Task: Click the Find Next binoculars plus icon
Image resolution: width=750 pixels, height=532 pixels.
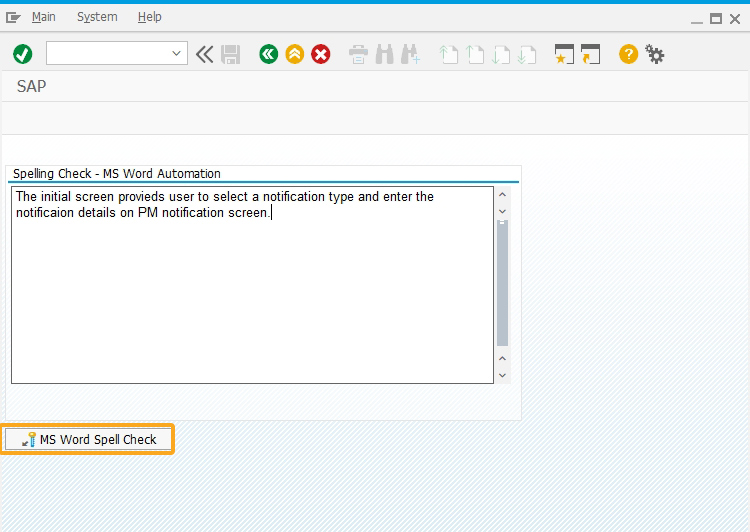Action: [410, 54]
